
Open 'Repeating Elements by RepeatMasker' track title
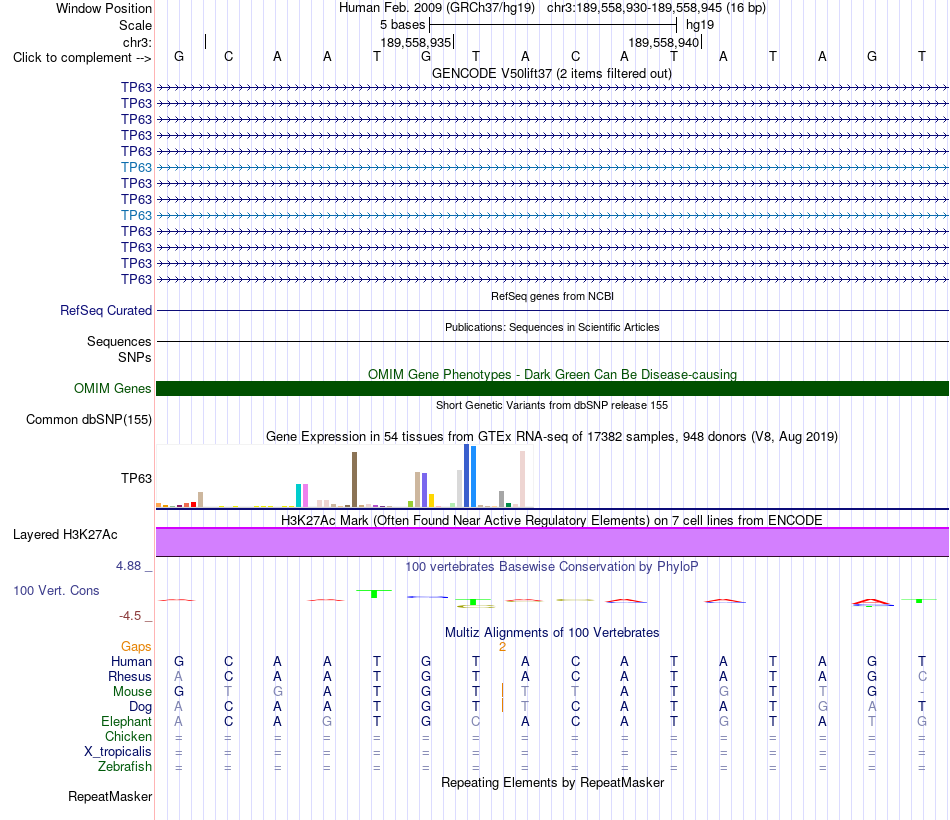point(552,782)
